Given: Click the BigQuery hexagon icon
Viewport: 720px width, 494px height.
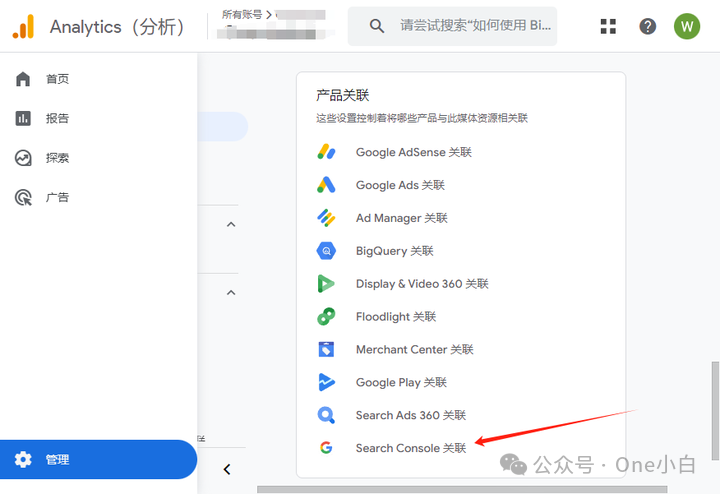Looking at the screenshot, I should coord(326,251).
